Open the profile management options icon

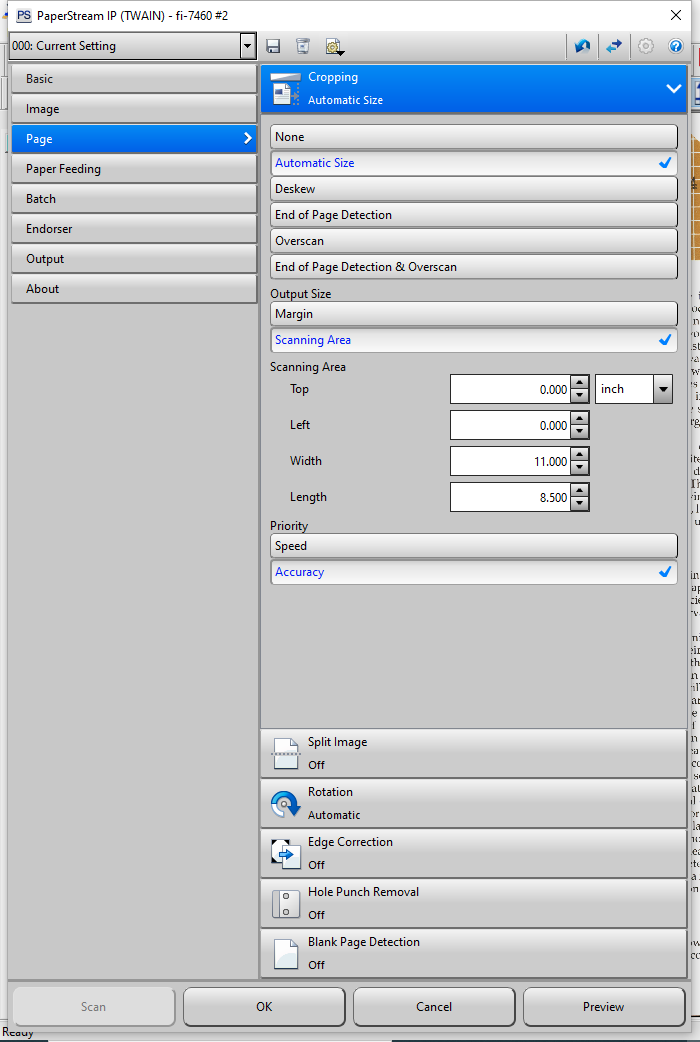333,46
